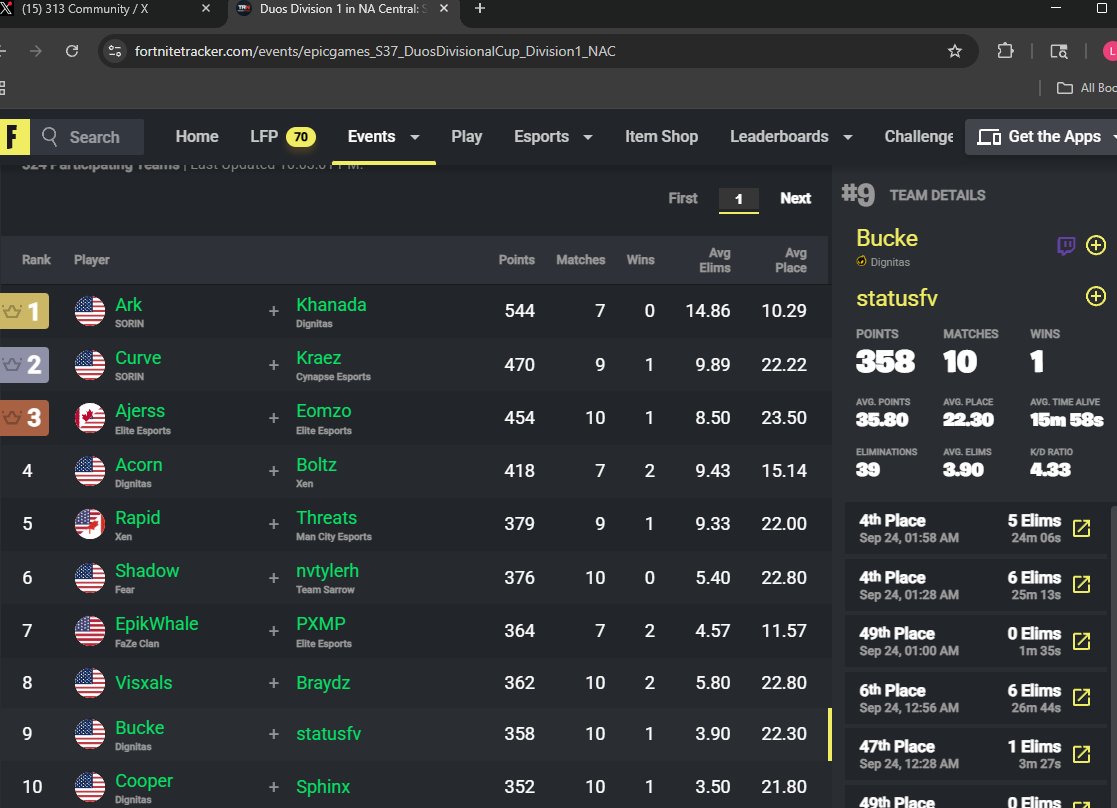The height and width of the screenshot is (808, 1117).
Task: Click Canada flag icon beside Ajerss
Action: (x=90, y=418)
